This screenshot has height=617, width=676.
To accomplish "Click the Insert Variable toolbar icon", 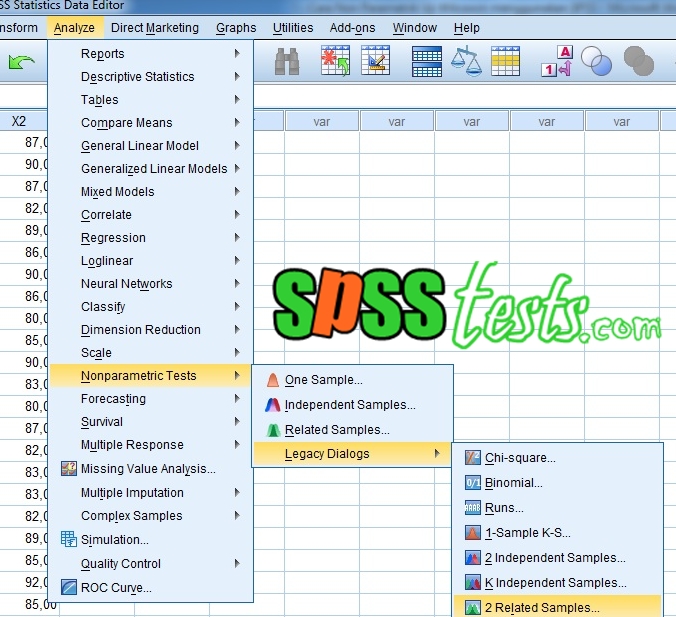I will tap(376, 60).
